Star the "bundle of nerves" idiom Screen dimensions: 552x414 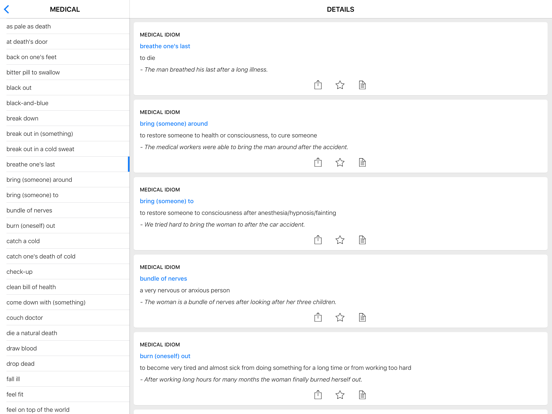(x=340, y=317)
